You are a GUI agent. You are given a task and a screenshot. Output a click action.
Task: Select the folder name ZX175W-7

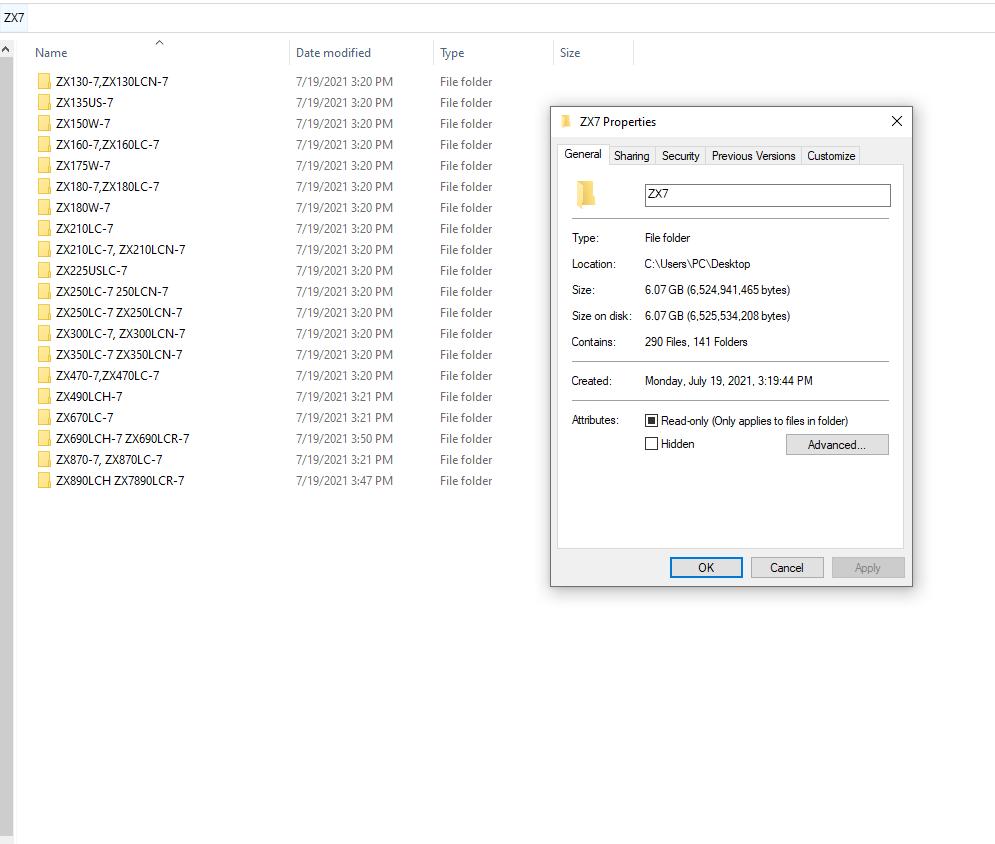pyautogui.click(x=83, y=165)
